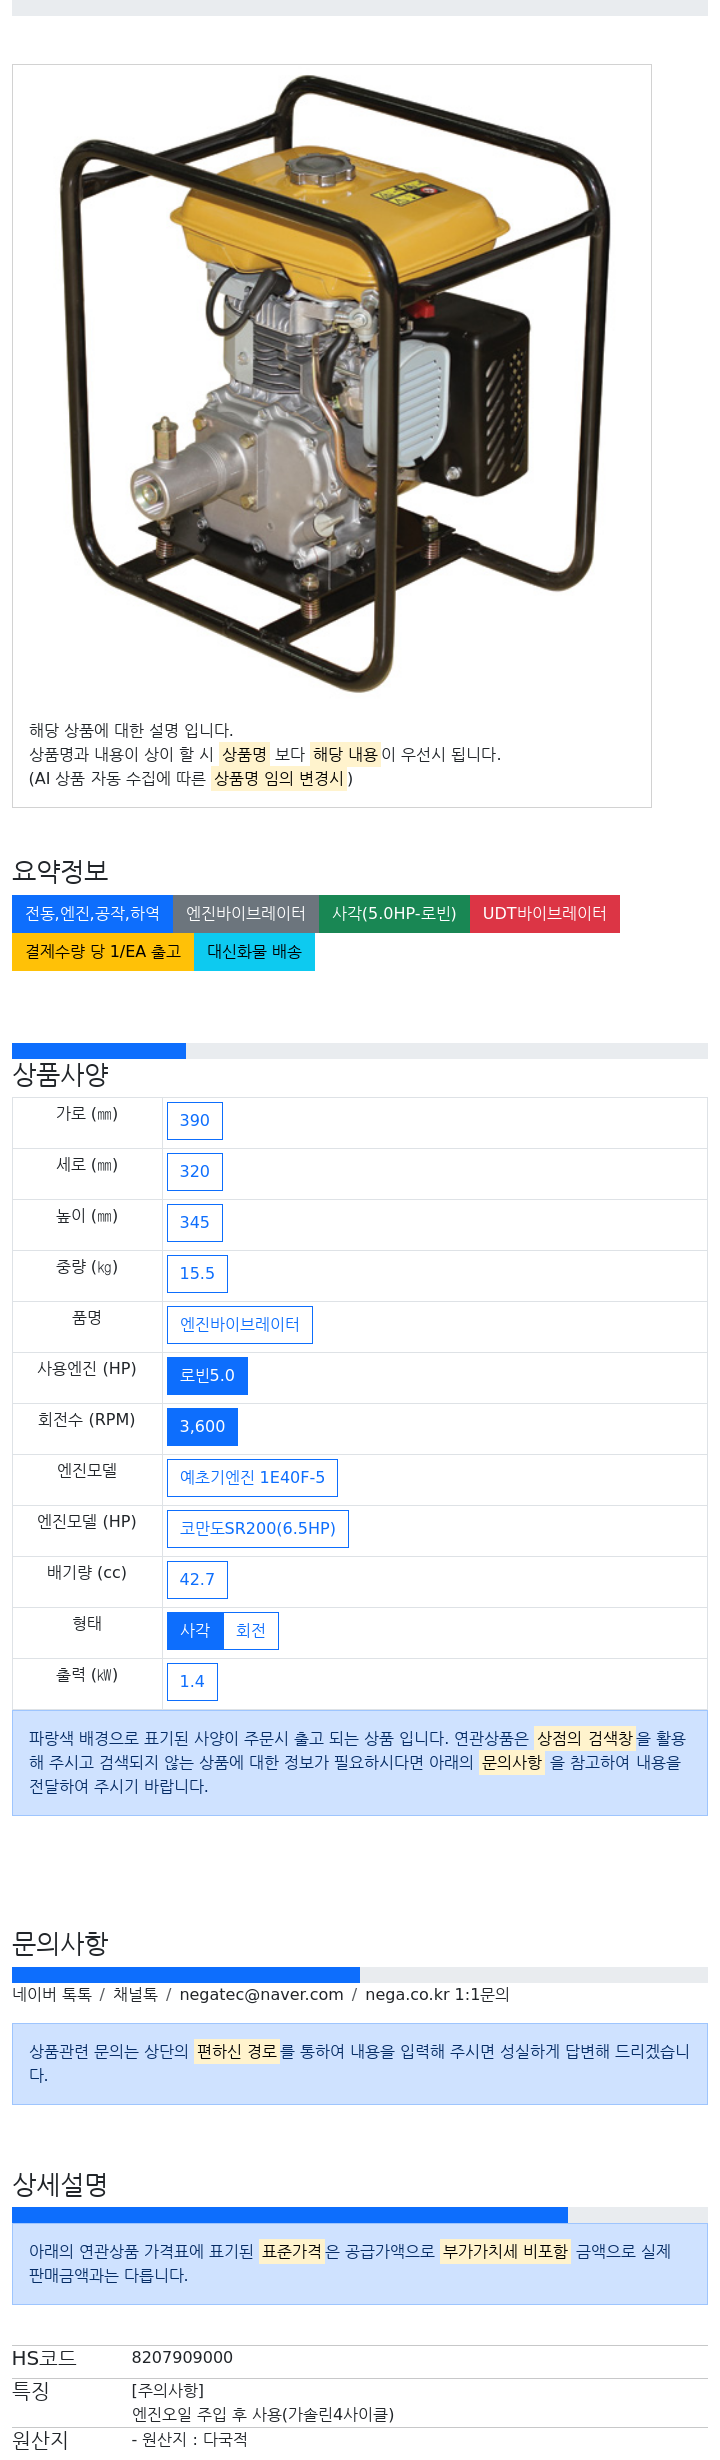The width and height of the screenshot is (720, 2460).
Task: Select the 전동,엔진,공작,하역 category tag
Action: [x=92, y=914]
